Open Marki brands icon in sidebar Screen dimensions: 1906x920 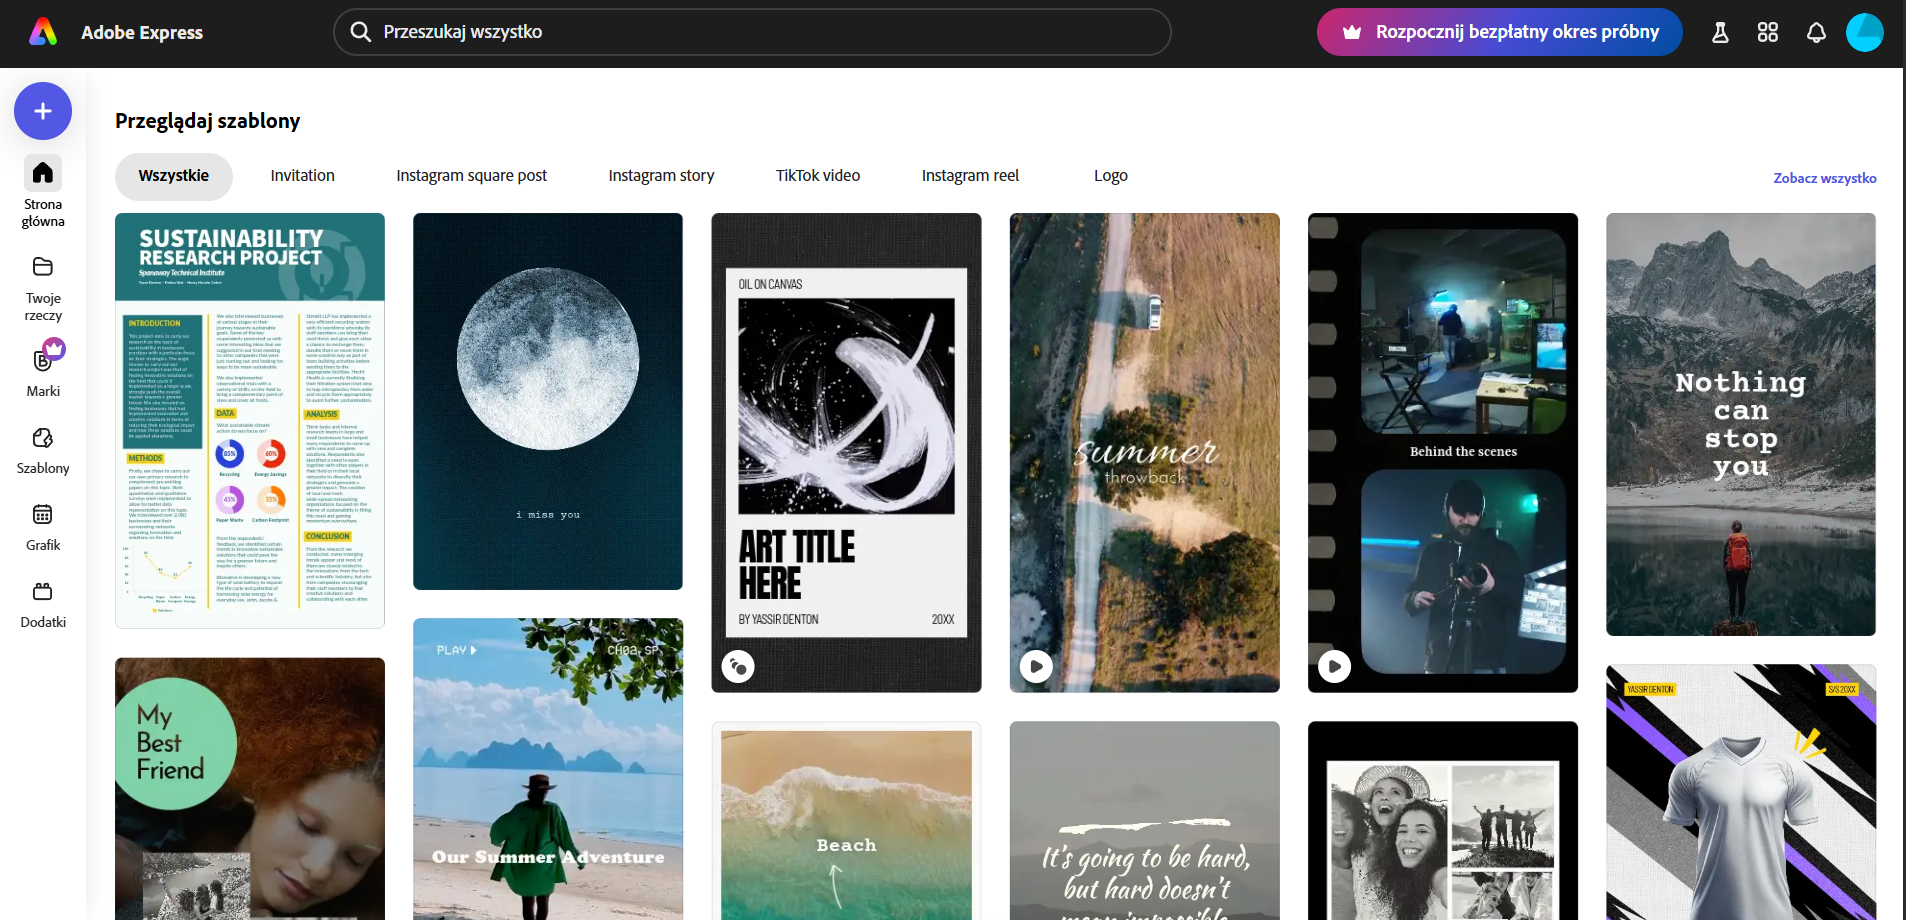(x=43, y=360)
